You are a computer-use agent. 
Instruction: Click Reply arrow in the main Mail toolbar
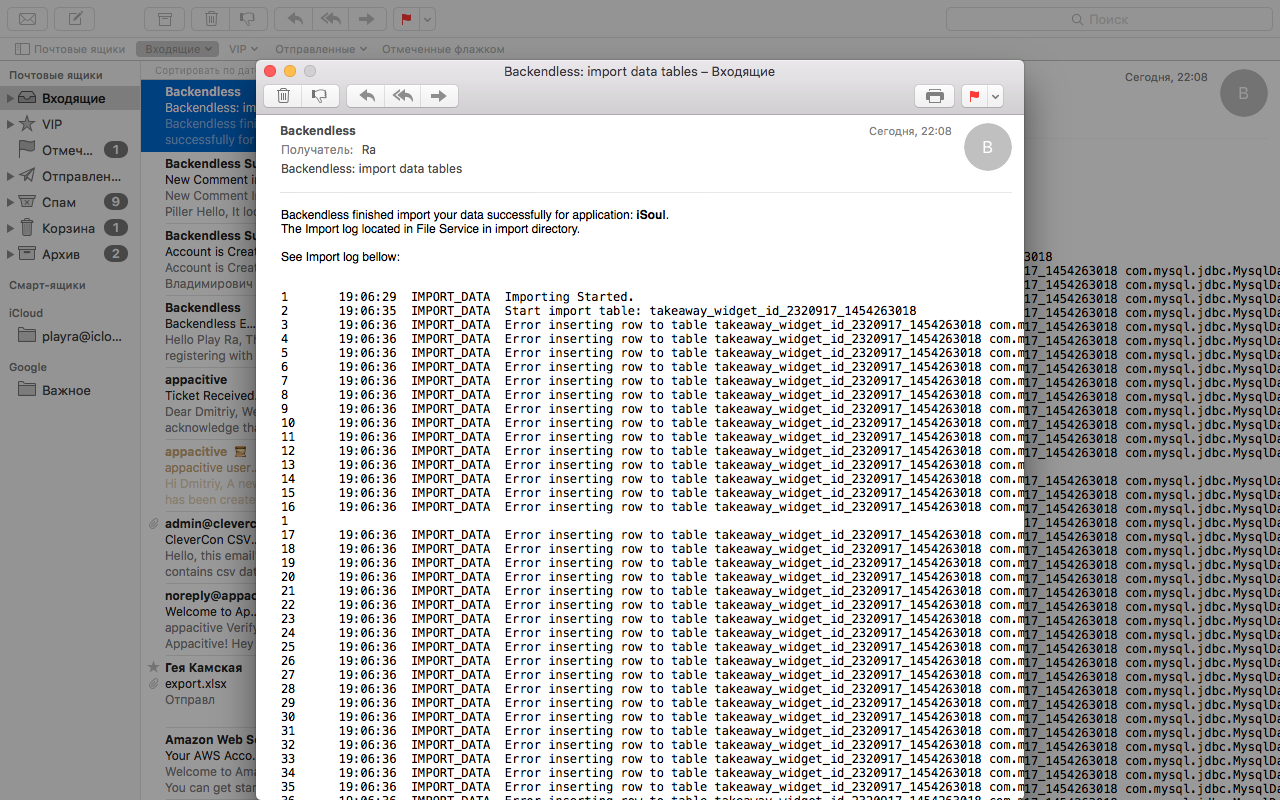294,19
